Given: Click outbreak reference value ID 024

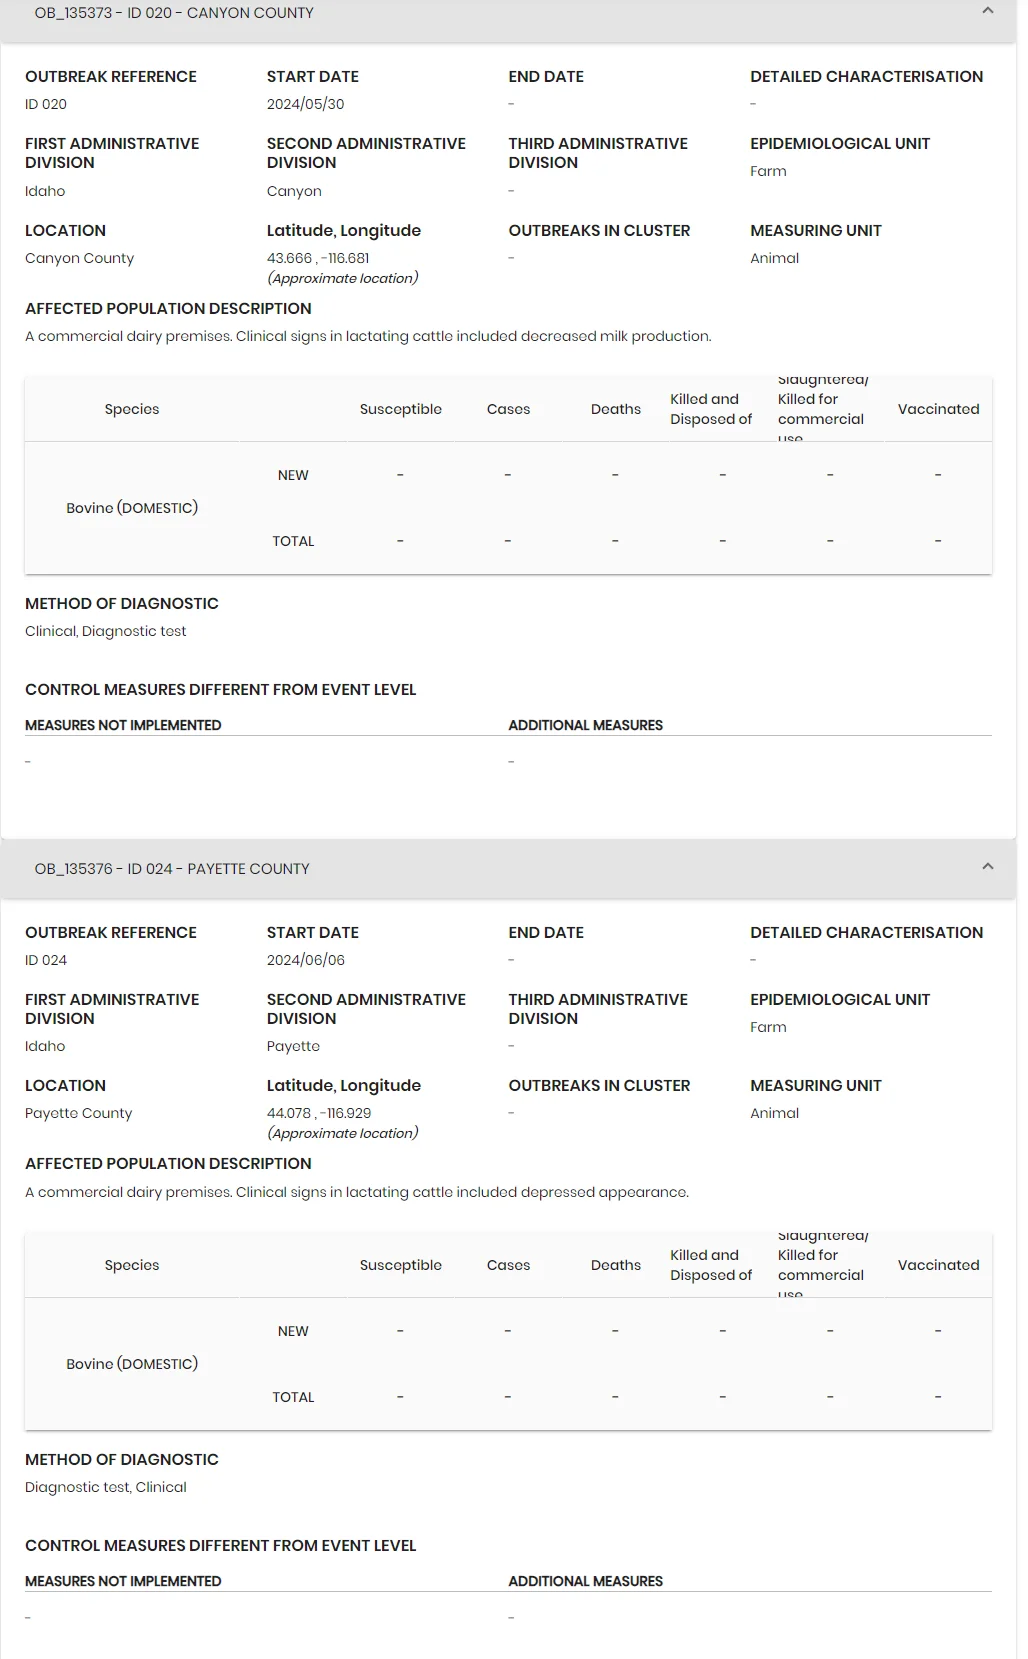Looking at the screenshot, I should pos(46,960).
